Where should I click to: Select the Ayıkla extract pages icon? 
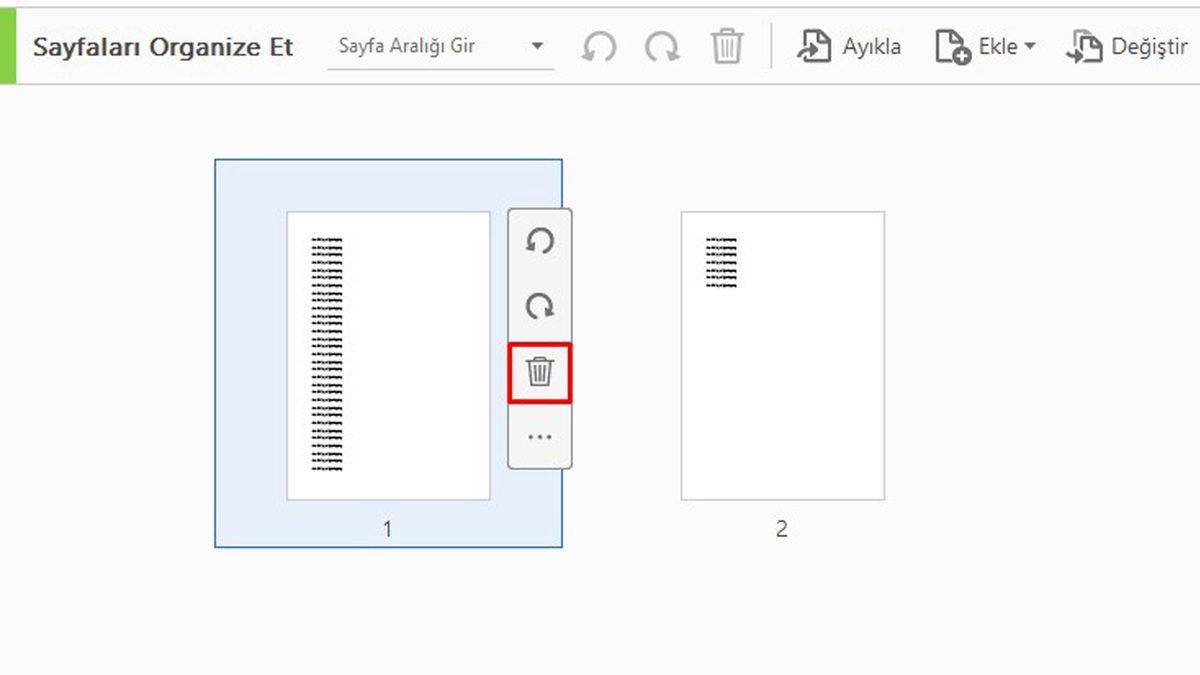pos(815,45)
